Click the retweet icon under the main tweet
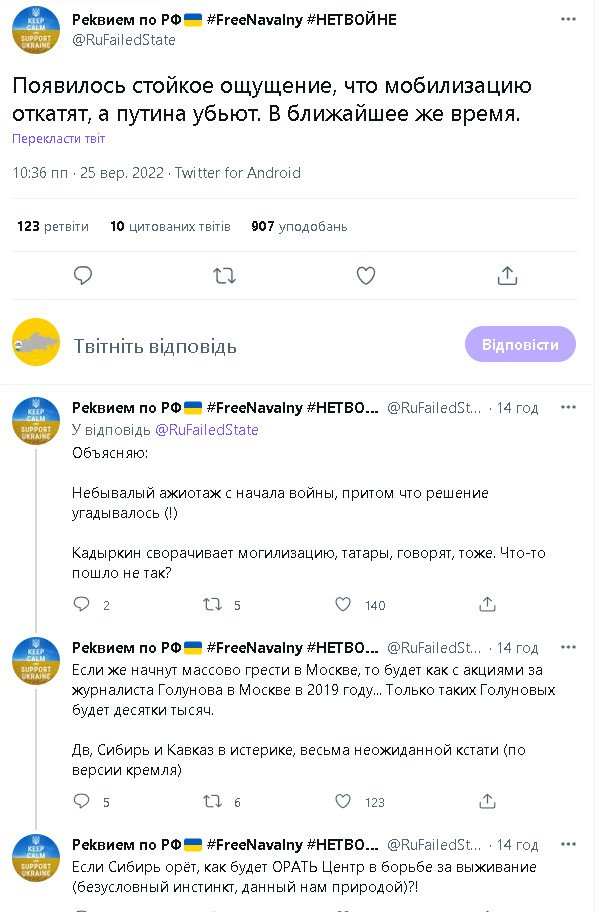This screenshot has height=912, width=604. tap(225, 275)
